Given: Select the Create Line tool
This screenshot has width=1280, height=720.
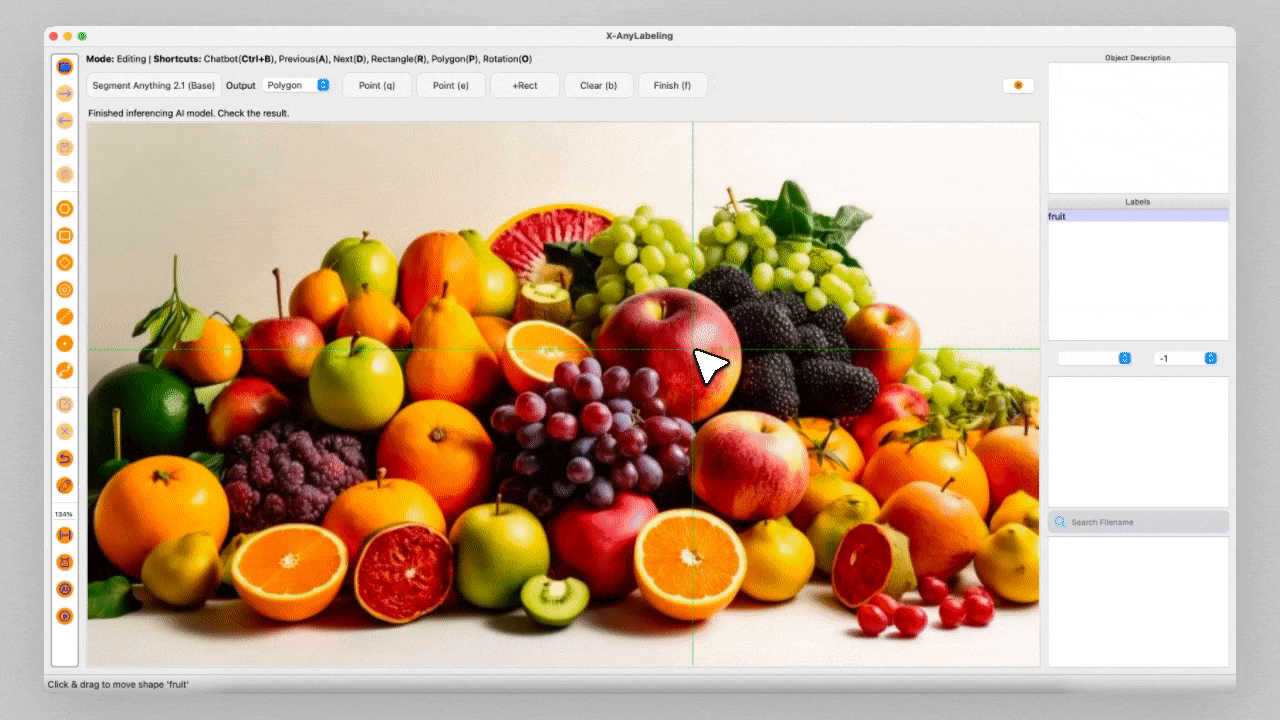Looking at the screenshot, I should click(x=65, y=317).
